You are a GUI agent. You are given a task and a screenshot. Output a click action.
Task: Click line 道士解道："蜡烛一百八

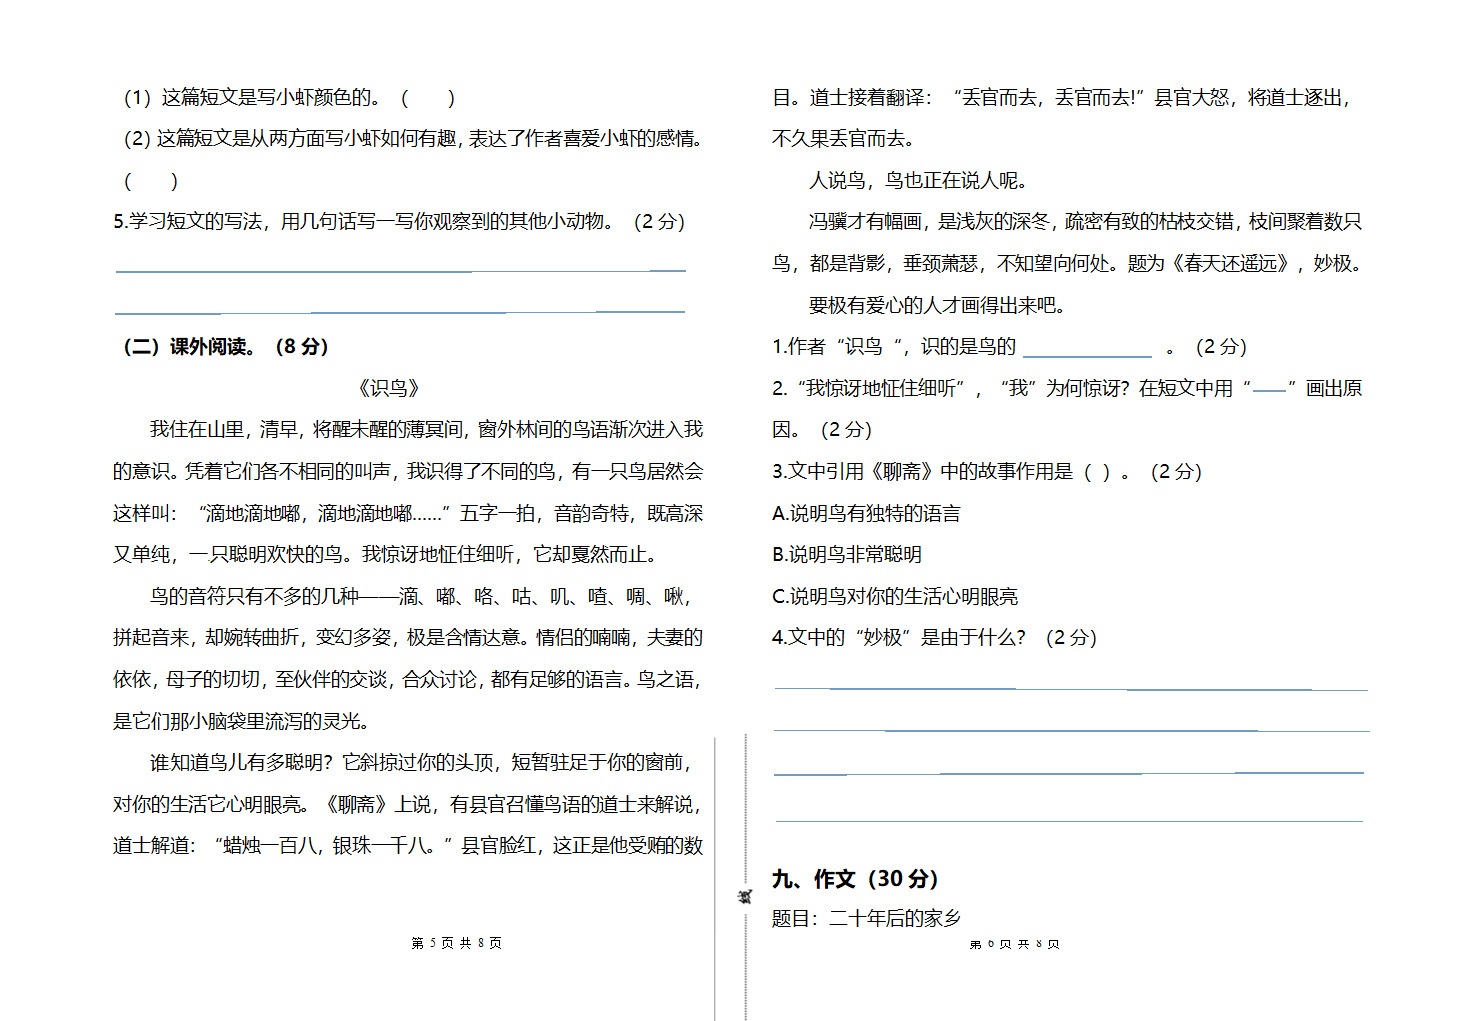pos(408,846)
